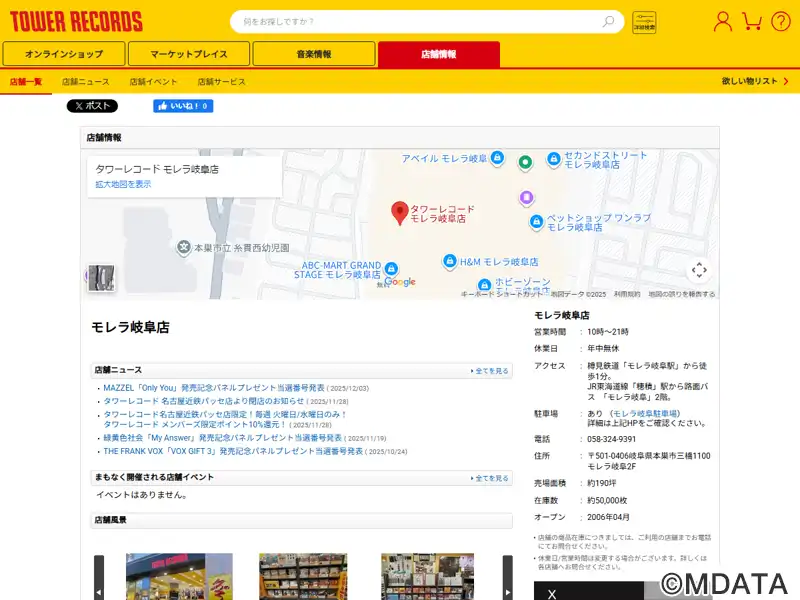Go to next store photo arrow
The image size is (800, 600).
508,578
